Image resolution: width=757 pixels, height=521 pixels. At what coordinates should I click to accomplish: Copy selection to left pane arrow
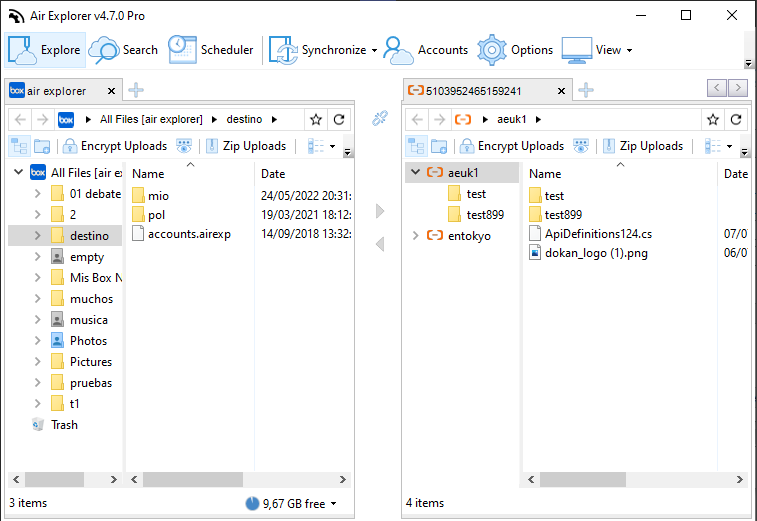380,244
